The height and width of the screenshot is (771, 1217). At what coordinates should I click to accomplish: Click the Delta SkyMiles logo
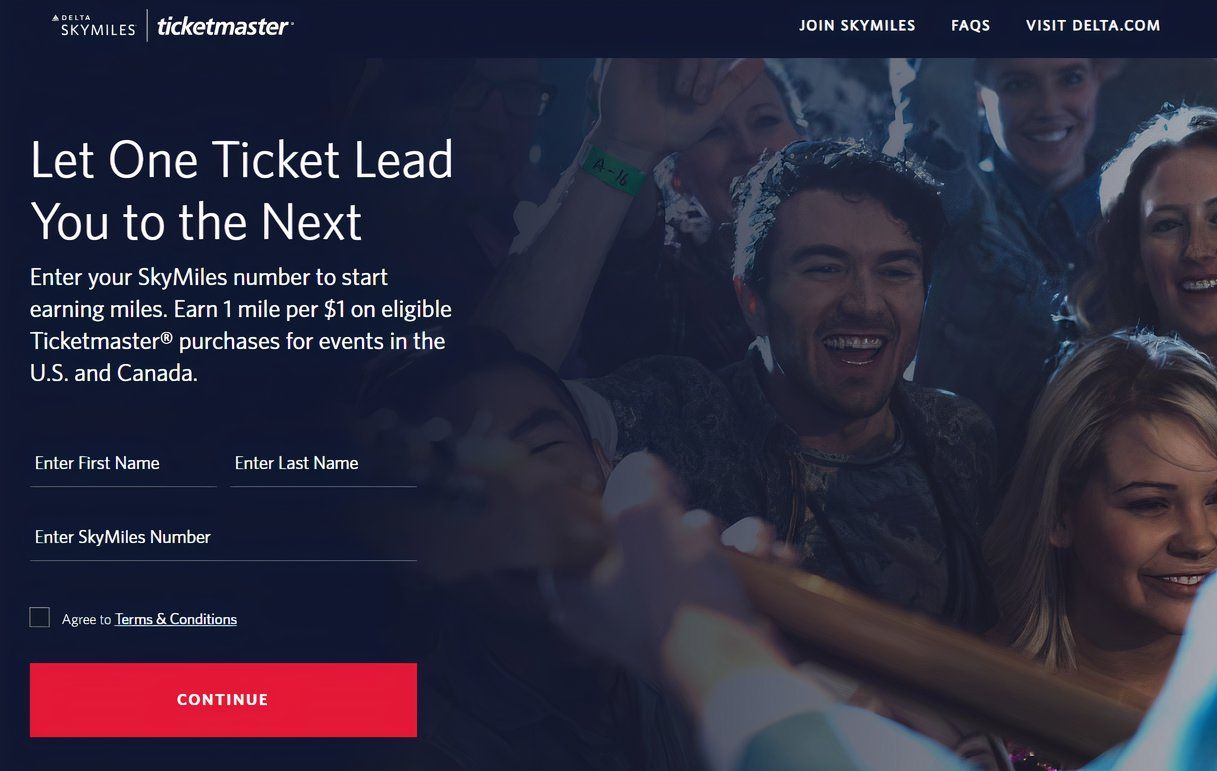click(x=93, y=25)
